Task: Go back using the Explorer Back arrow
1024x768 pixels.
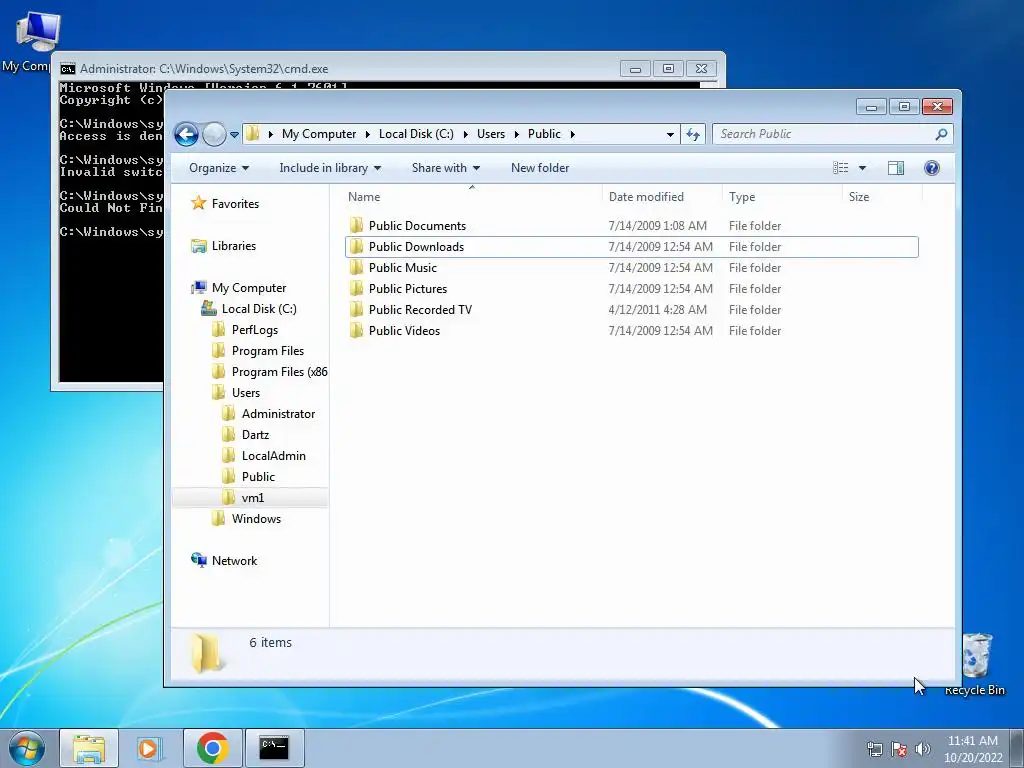Action: (x=186, y=135)
